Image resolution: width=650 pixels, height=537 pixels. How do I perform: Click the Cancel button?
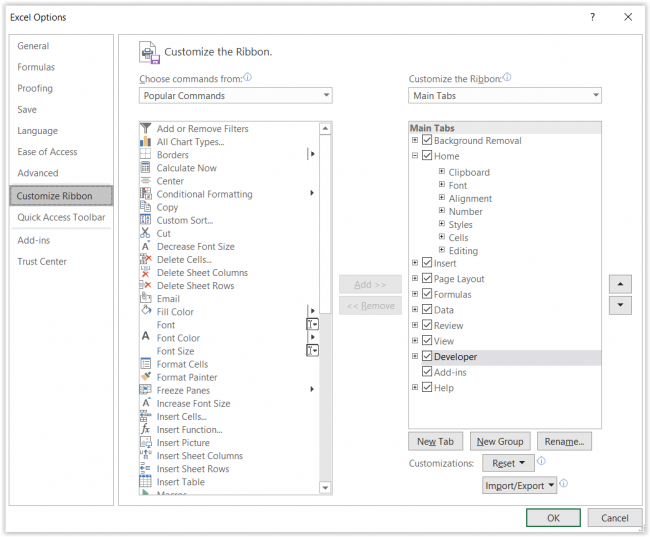pos(615,518)
